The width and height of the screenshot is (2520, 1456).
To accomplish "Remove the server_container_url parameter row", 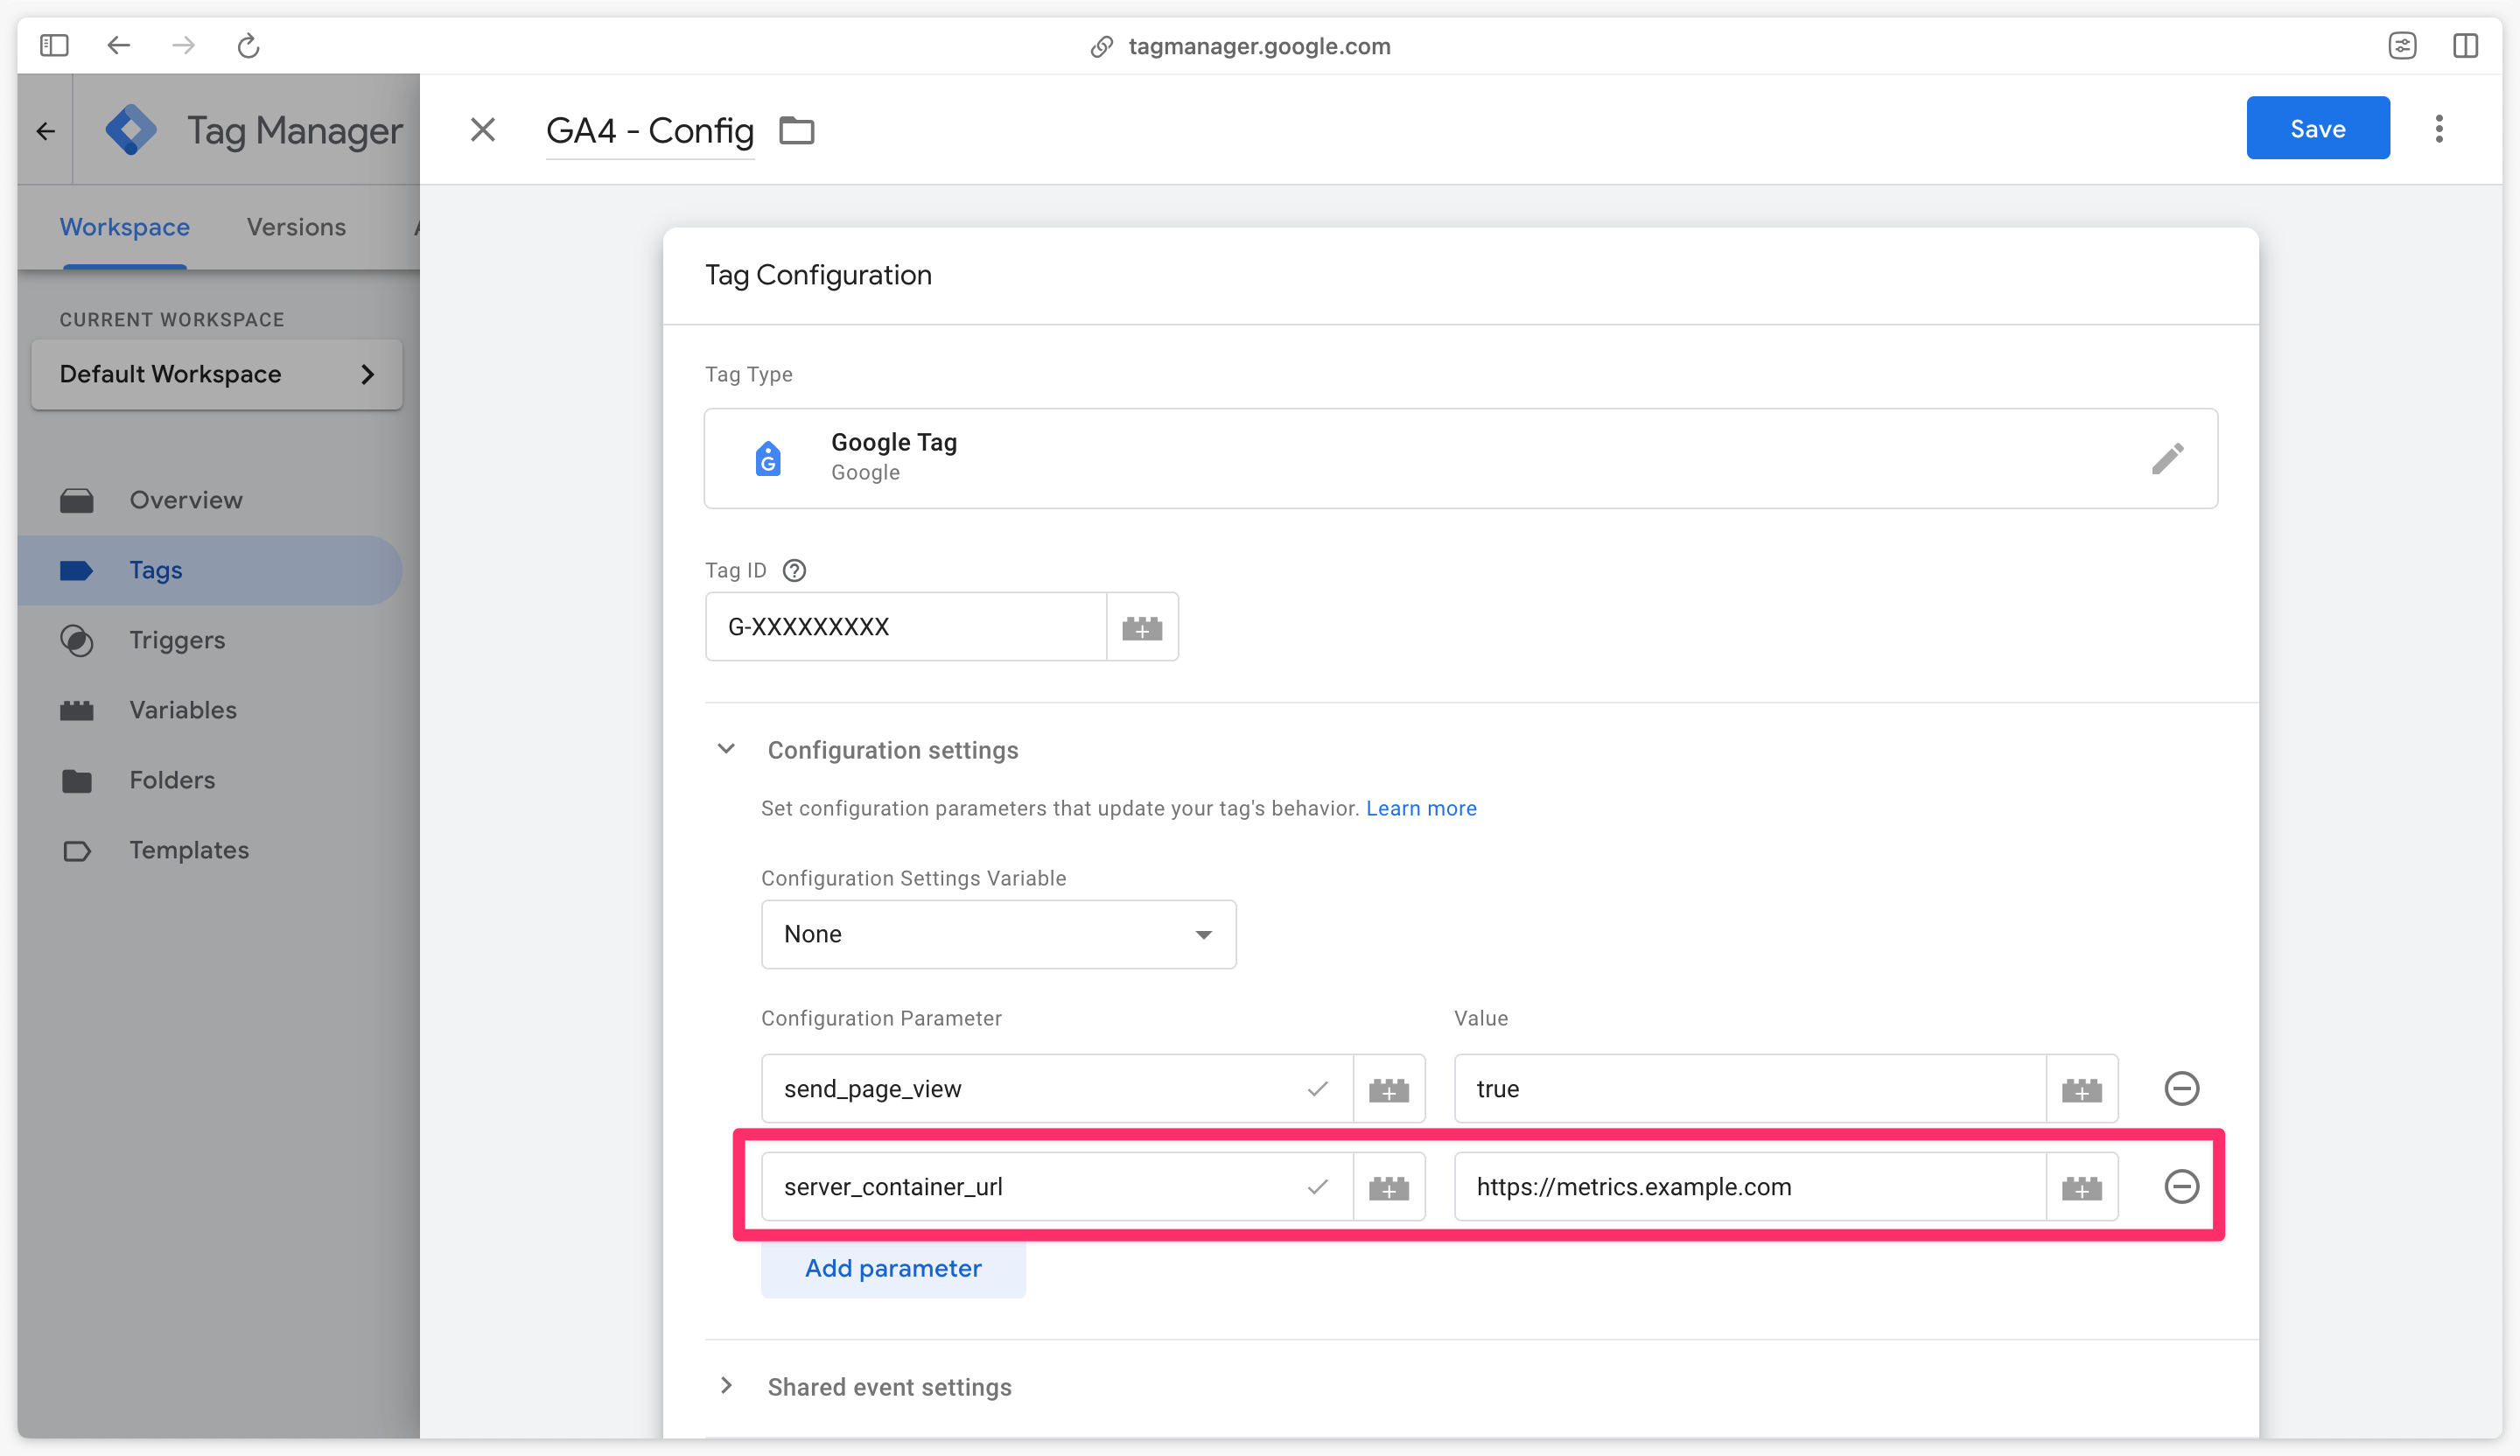I will pos(2181,1187).
